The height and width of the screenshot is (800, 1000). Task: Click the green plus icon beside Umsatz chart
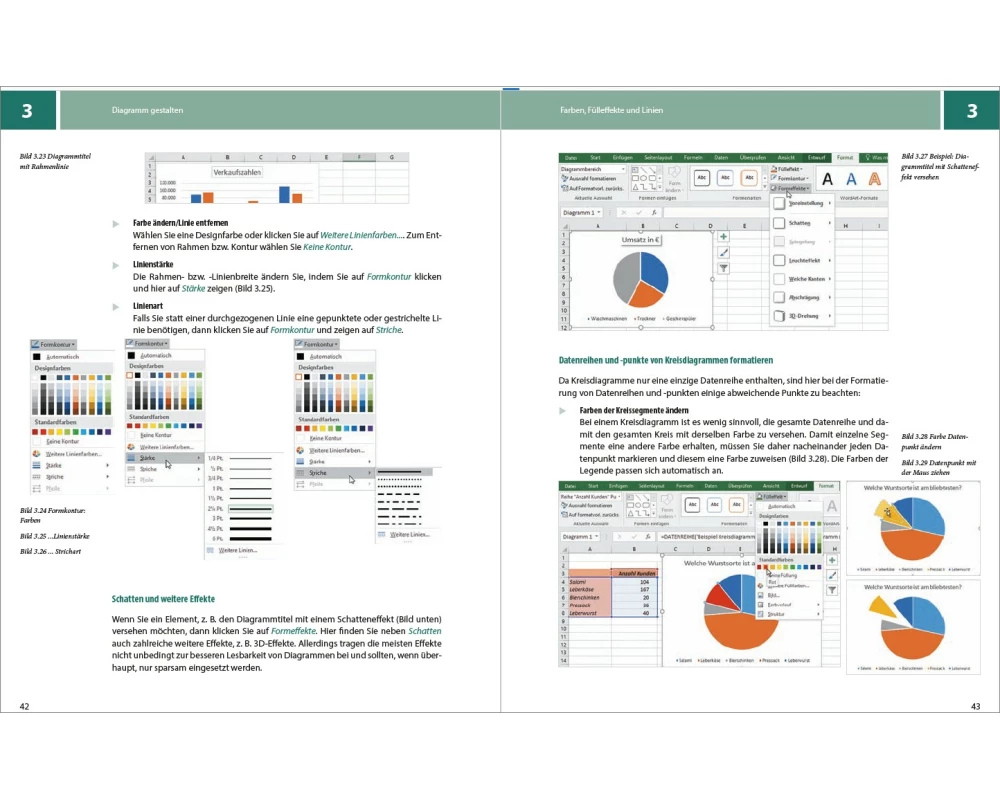point(723,236)
